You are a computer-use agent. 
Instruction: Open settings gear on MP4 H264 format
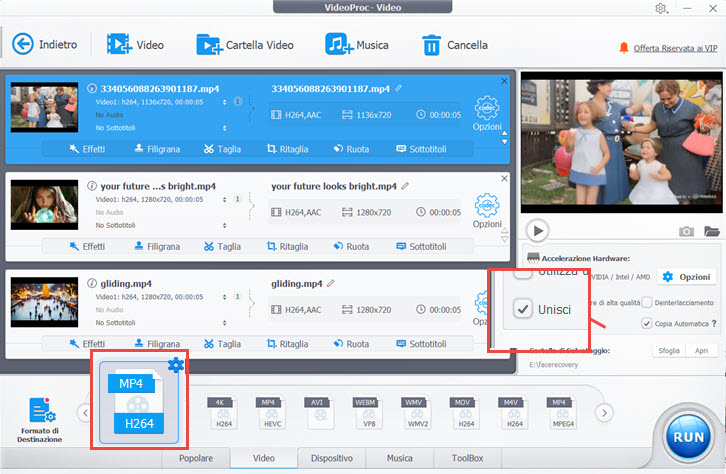coord(175,365)
